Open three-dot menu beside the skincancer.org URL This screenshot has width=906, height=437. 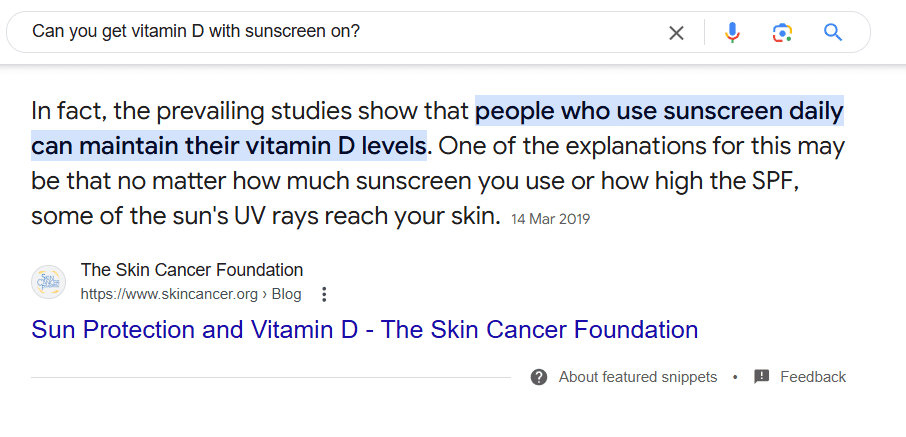(x=323, y=294)
